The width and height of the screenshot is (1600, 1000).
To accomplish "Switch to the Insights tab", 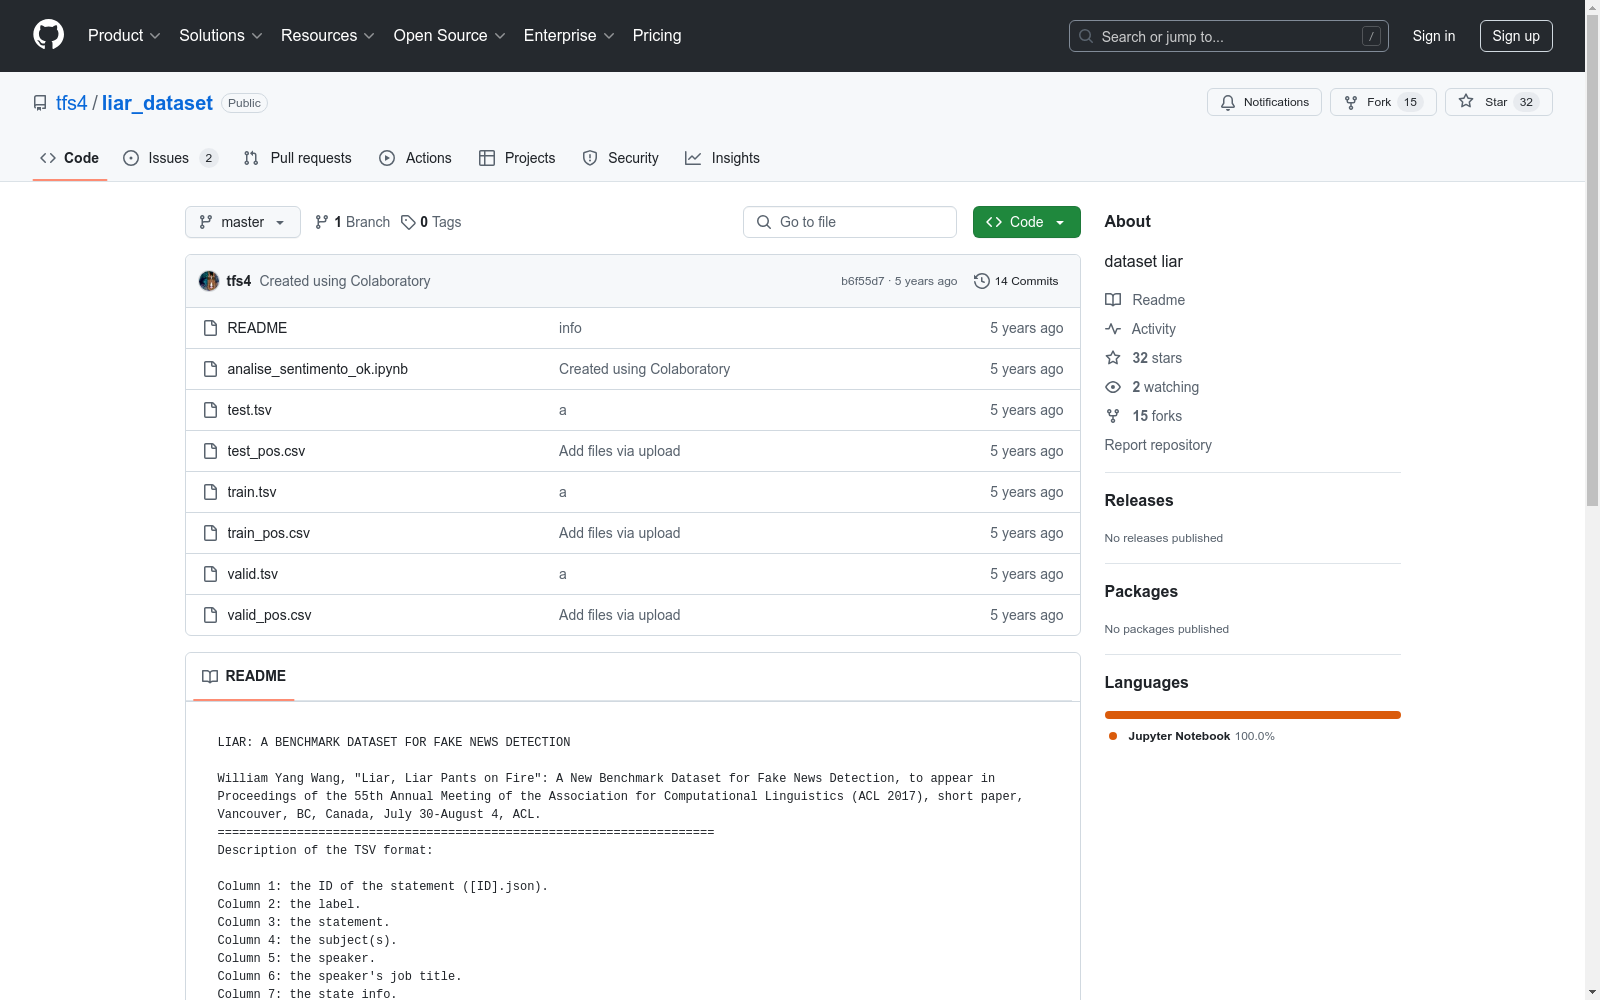I will tap(723, 158).
